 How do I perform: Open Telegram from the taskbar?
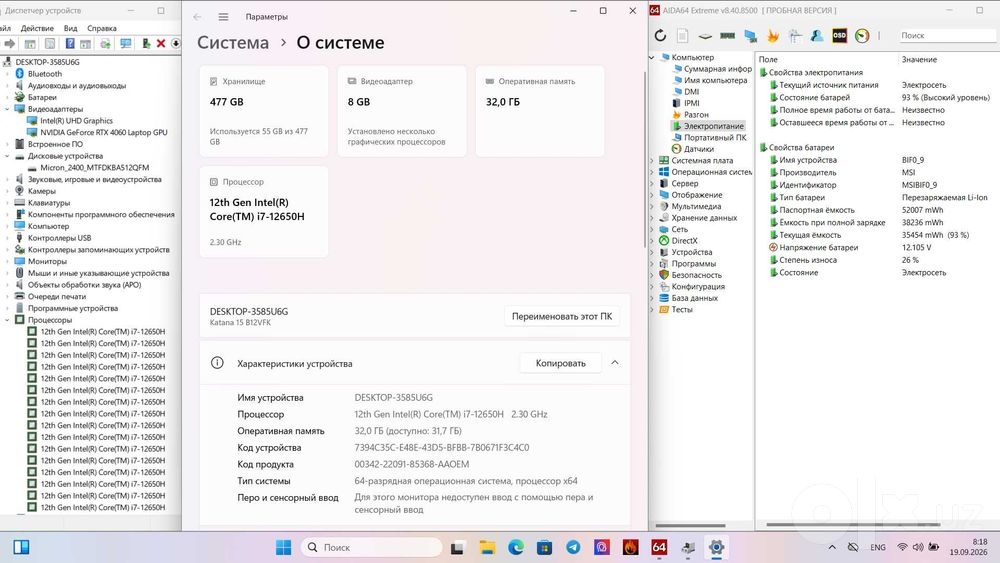[x=573, y=547]
